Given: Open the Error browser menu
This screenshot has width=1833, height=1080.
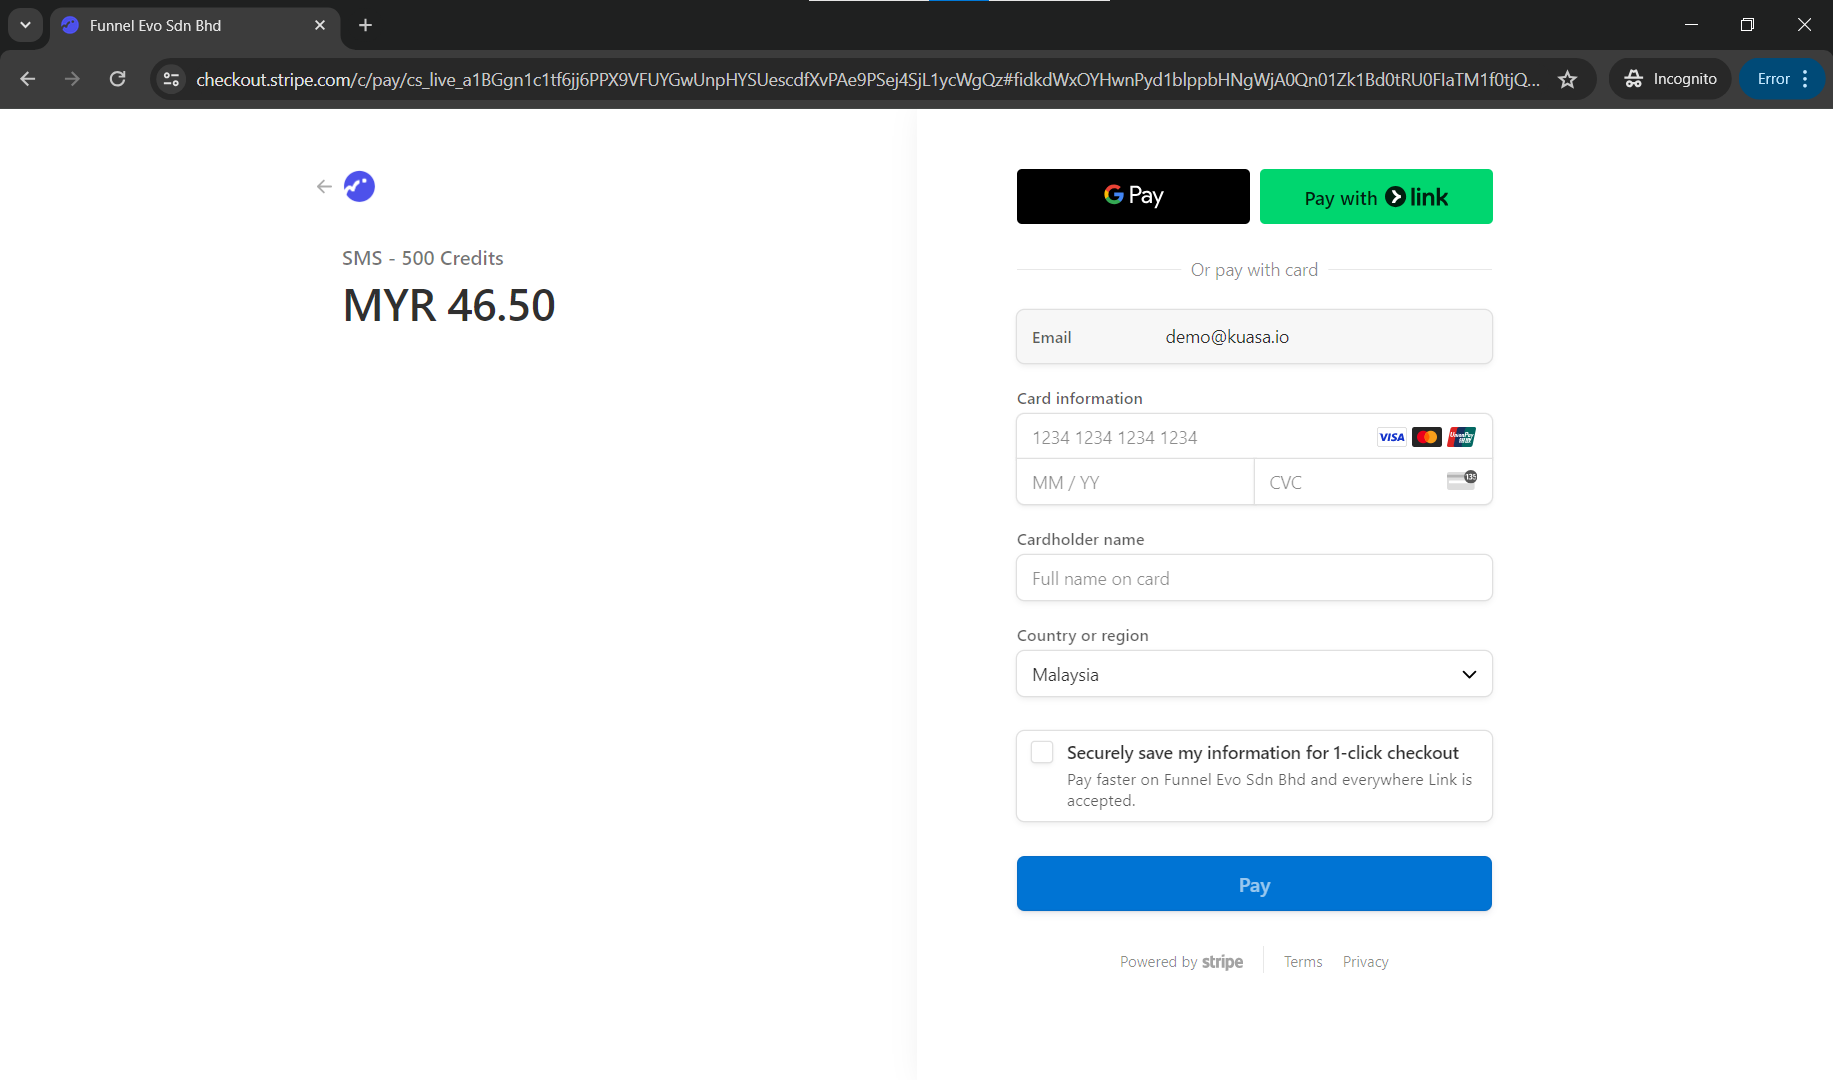Looking at the screenshot, I should [1782, 79].
